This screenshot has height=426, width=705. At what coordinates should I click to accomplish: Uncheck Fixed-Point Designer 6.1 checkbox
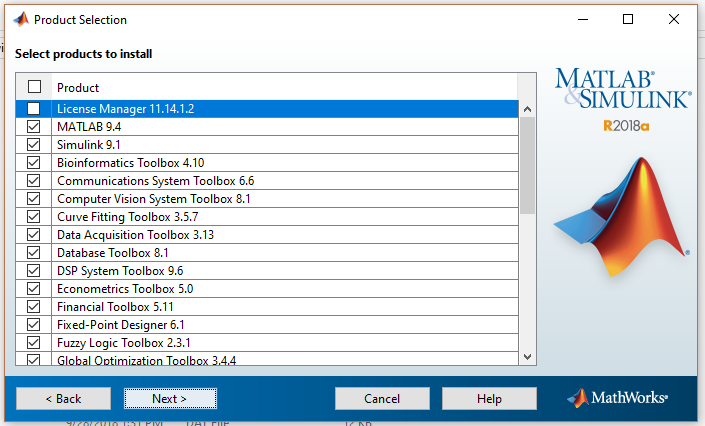33,324
